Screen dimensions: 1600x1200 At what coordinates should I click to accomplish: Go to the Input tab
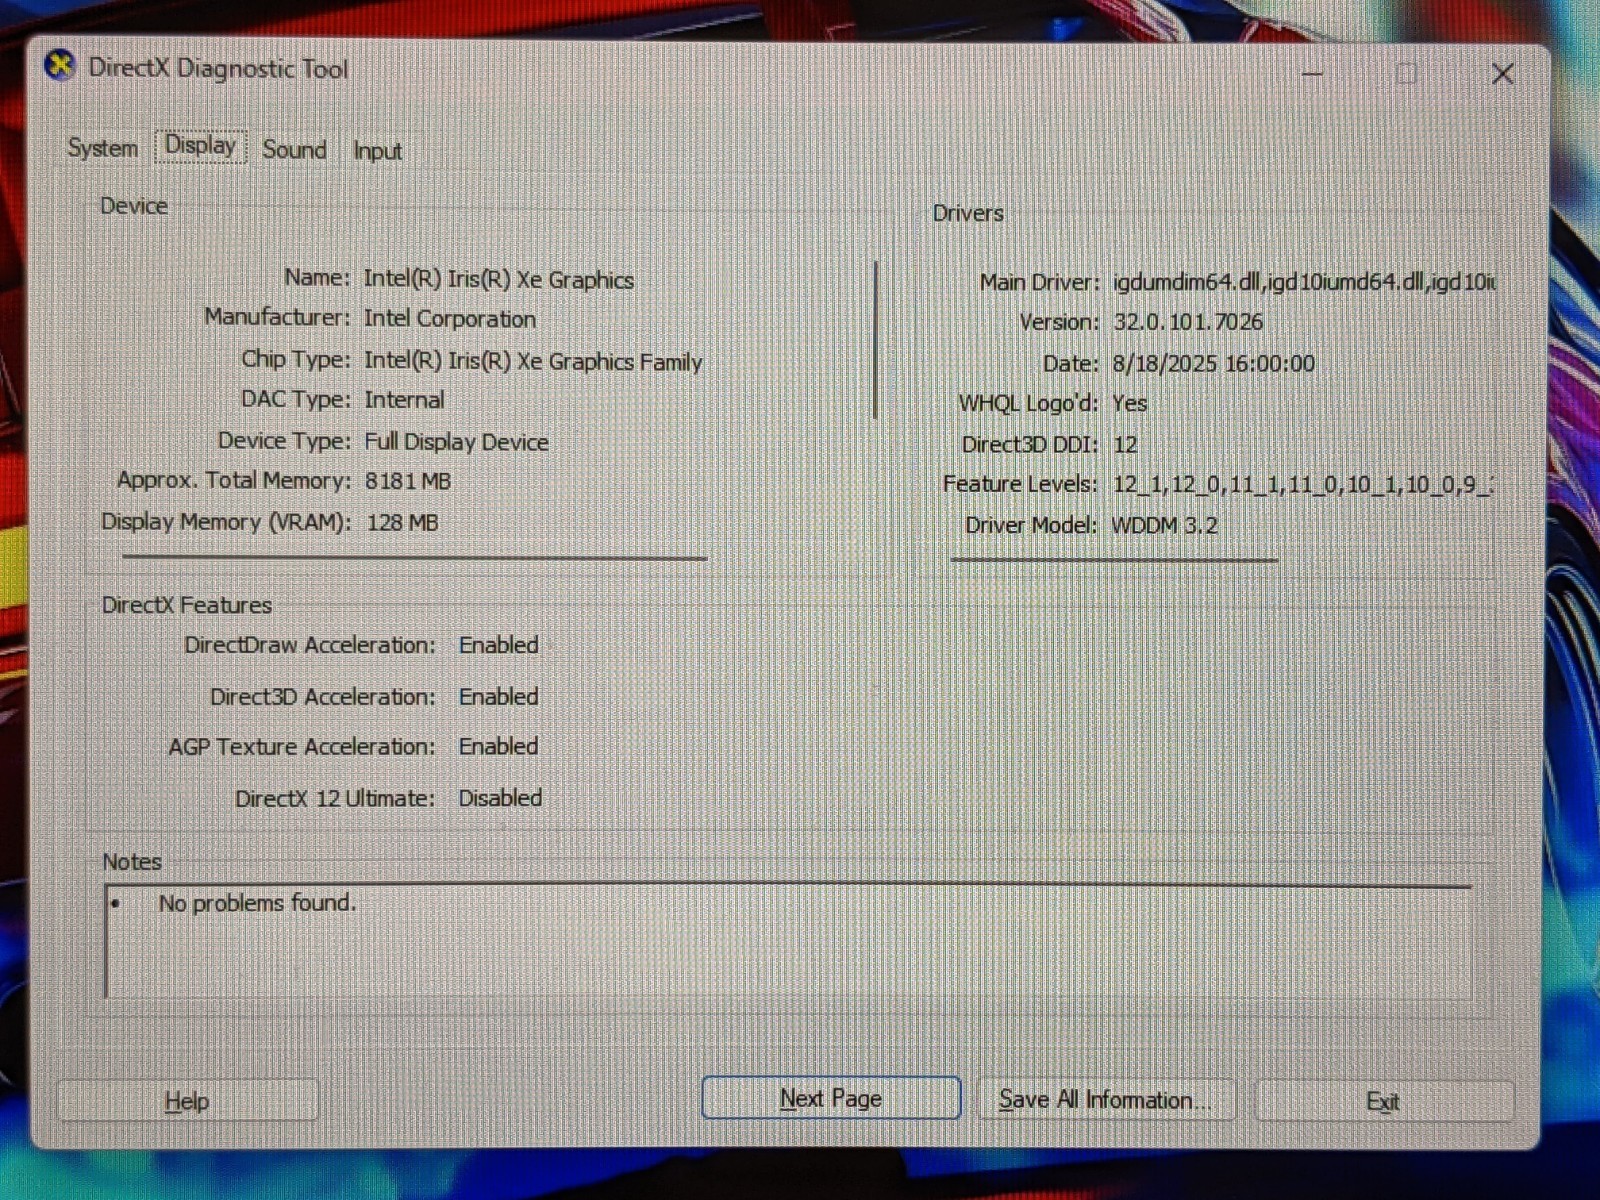(377, 151)
